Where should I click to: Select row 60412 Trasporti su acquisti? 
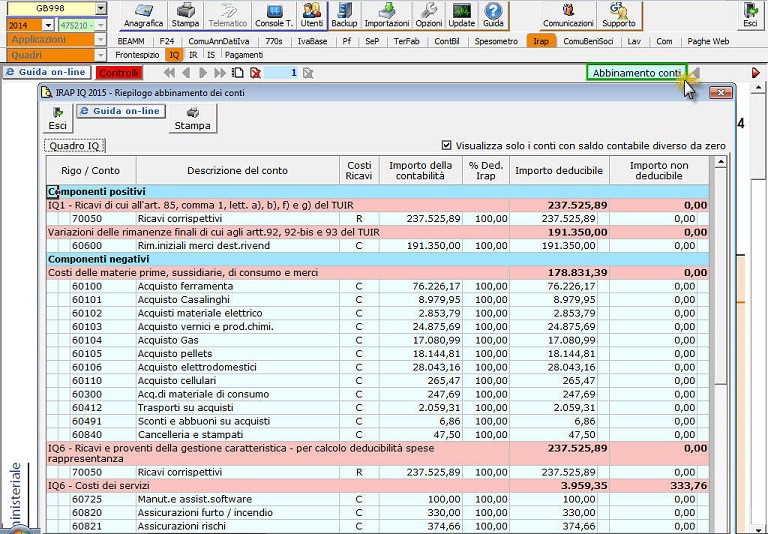377,408
